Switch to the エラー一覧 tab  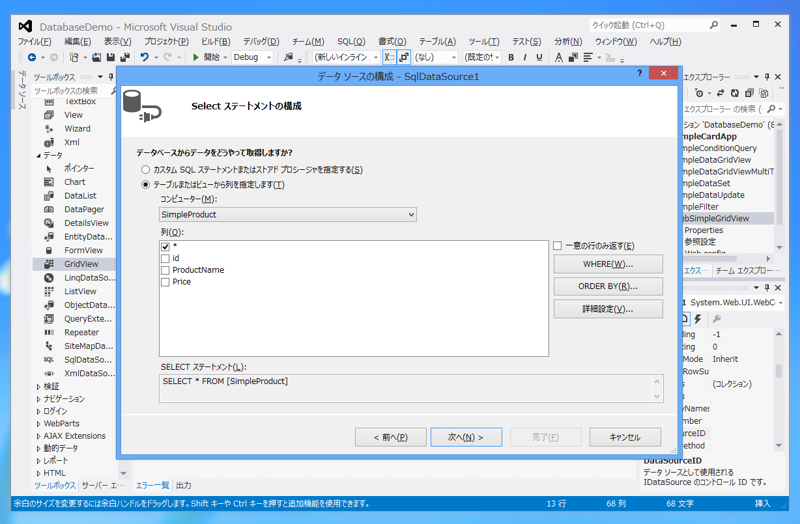(152, 485)
